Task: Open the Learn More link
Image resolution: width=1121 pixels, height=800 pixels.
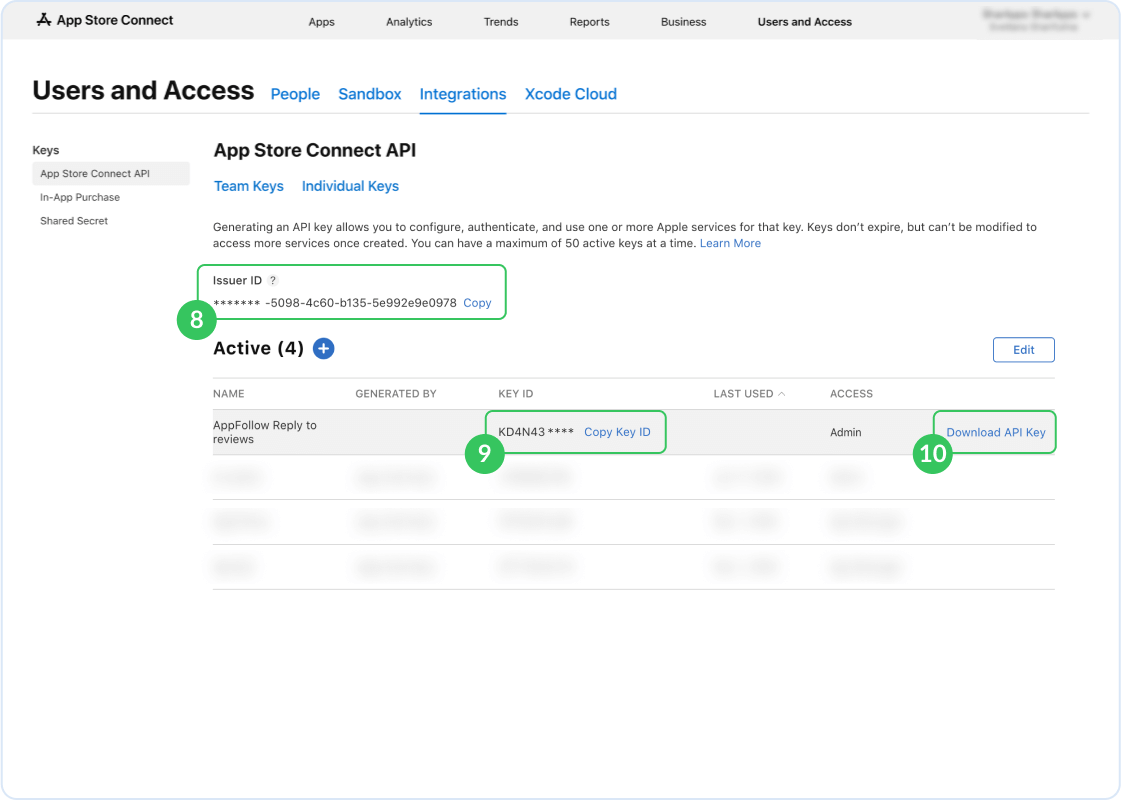Action: [x=730, y=243]
